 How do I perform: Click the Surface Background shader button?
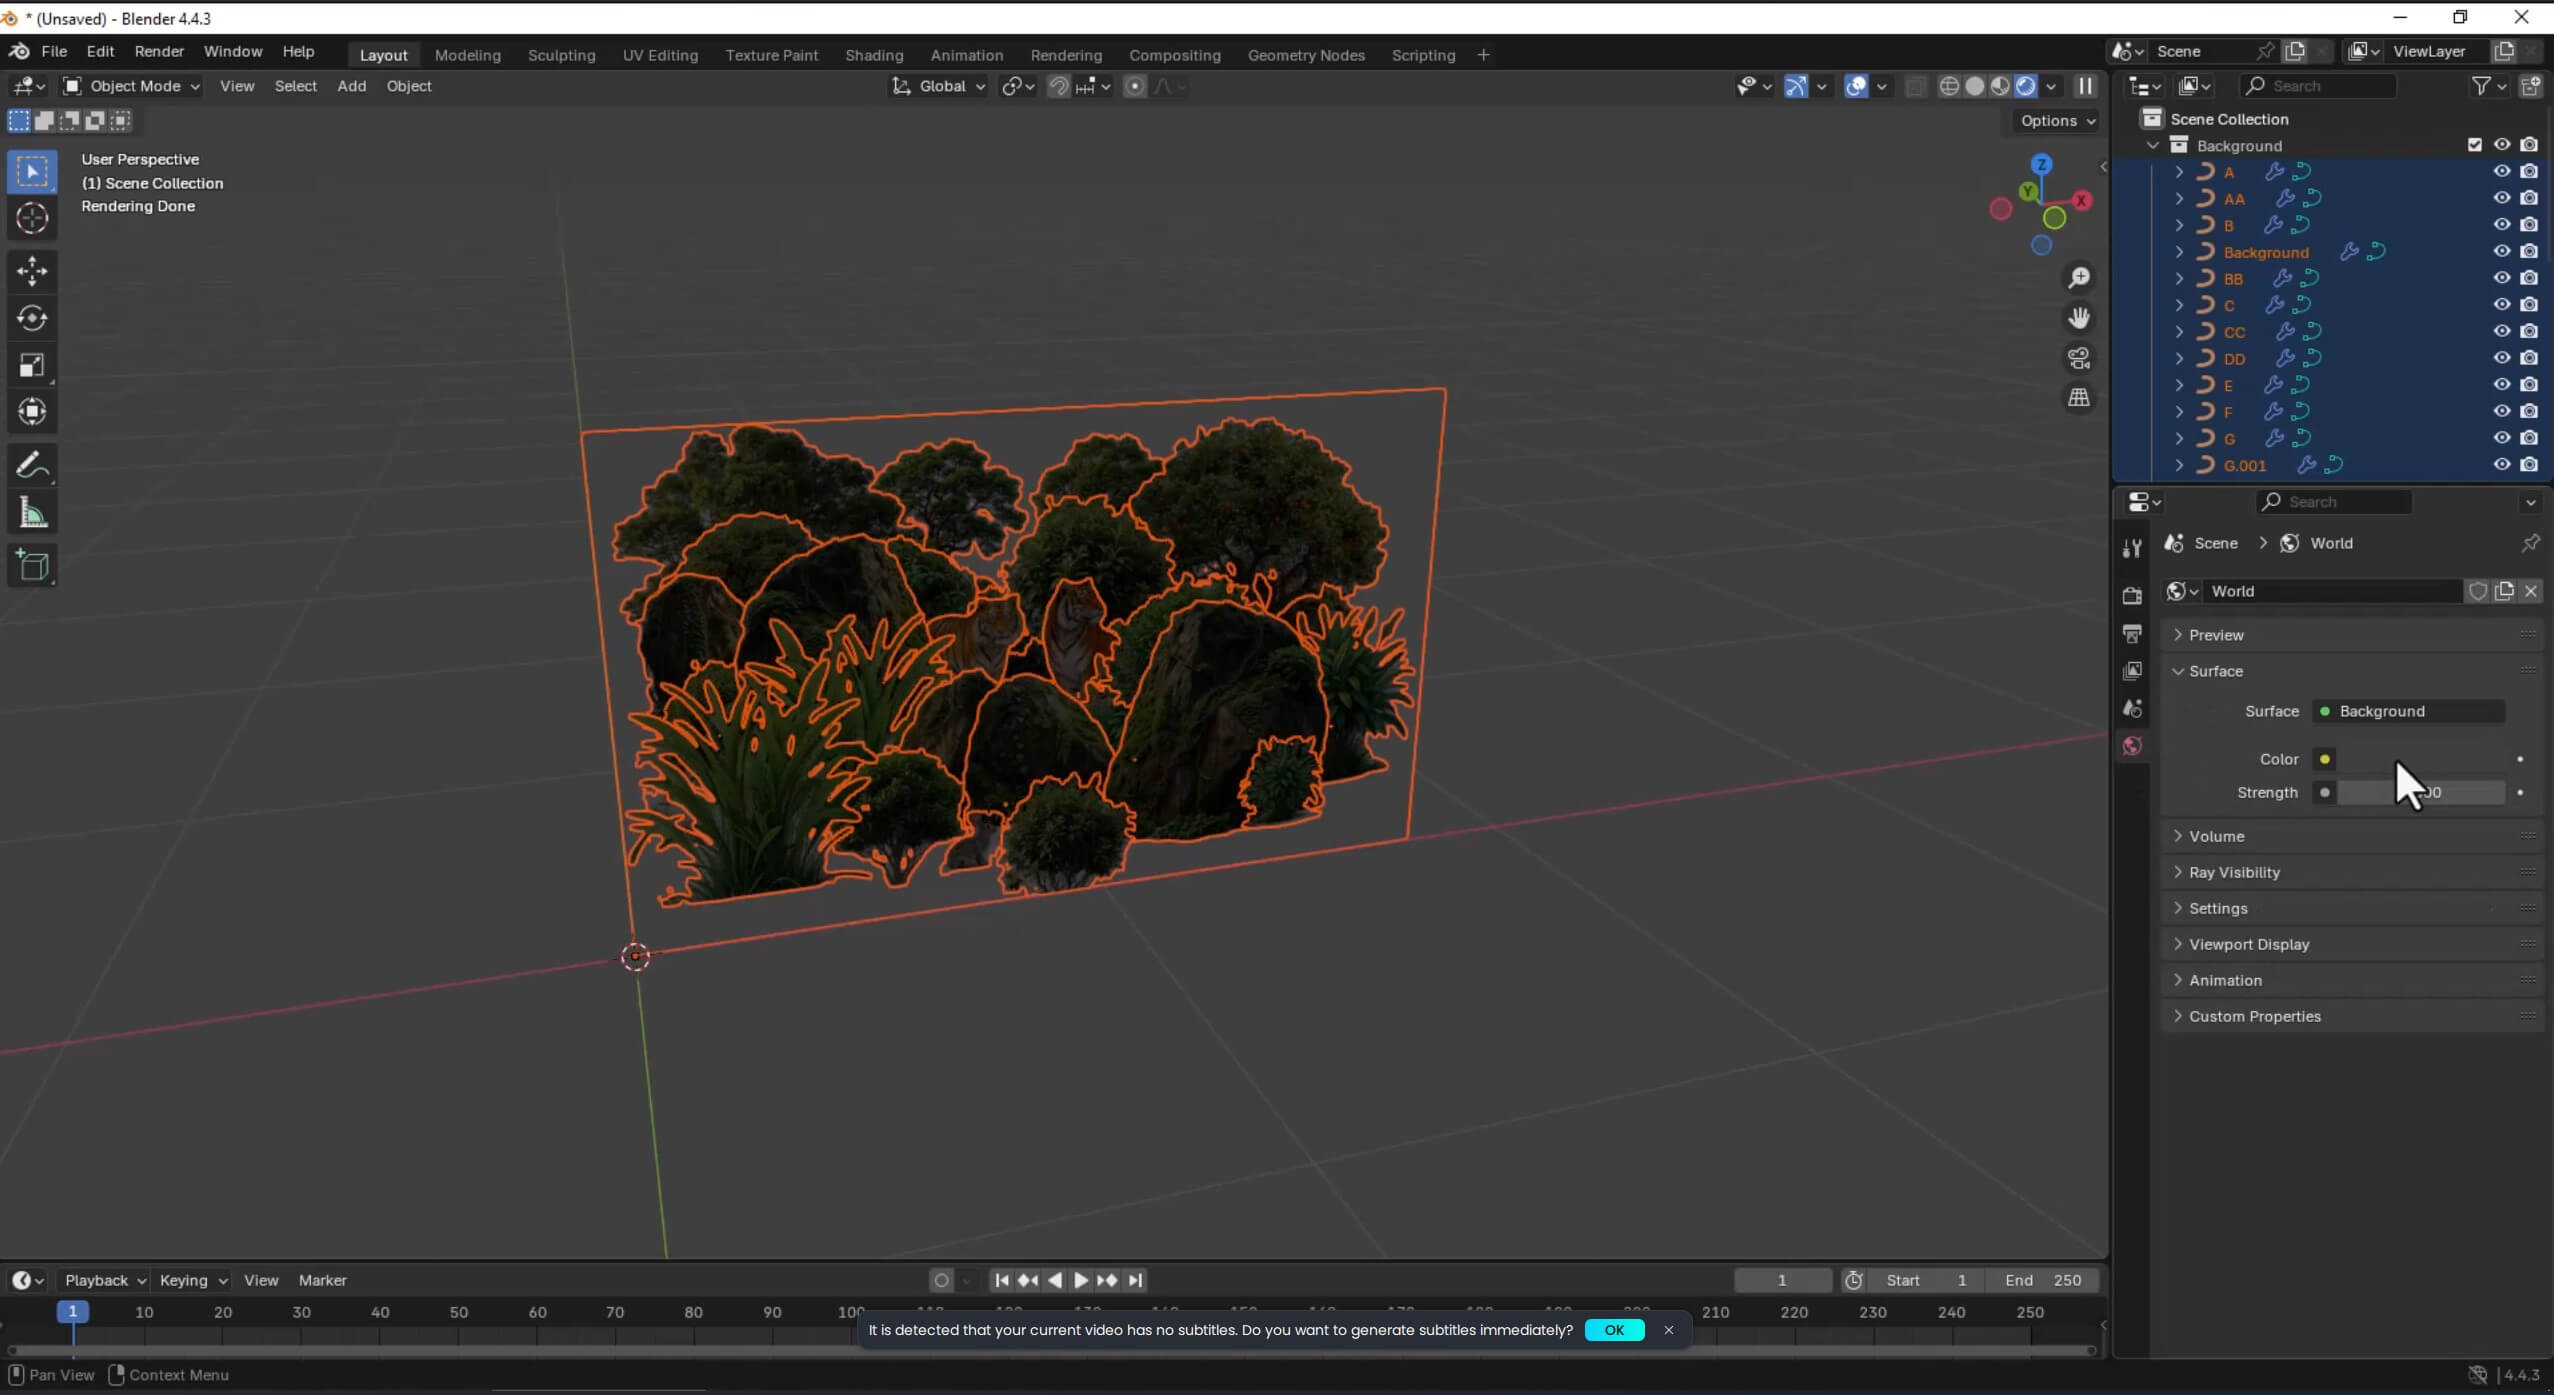[2408, 711]
